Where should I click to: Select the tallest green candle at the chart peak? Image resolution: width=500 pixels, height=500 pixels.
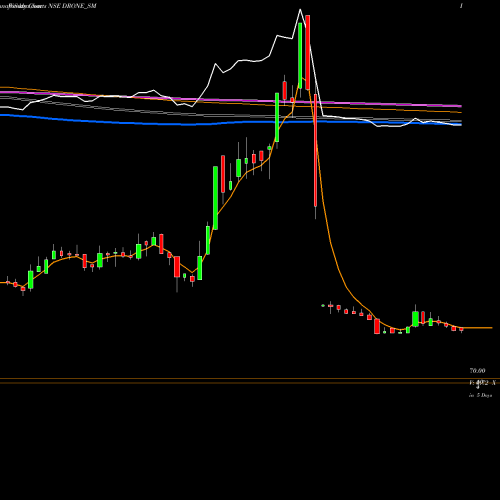[300, 56]
